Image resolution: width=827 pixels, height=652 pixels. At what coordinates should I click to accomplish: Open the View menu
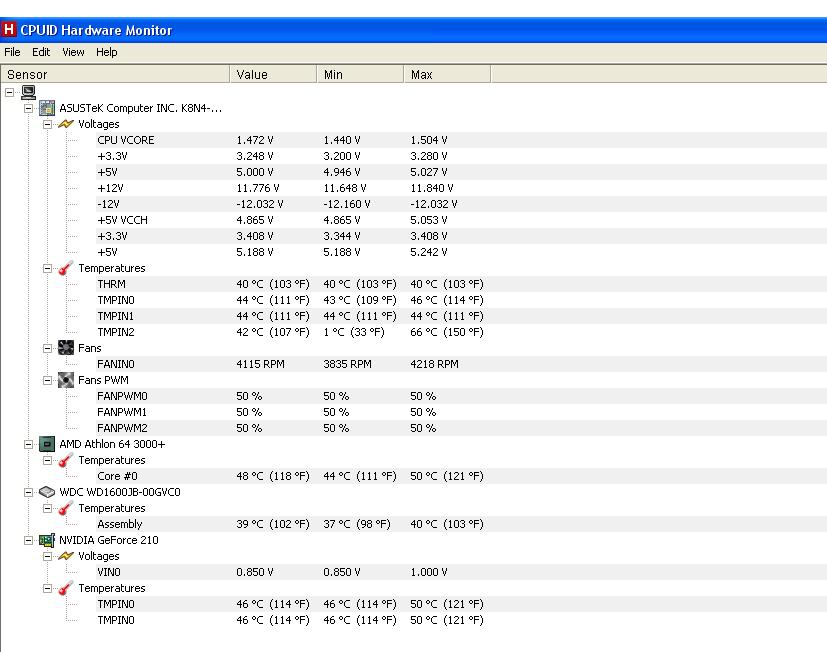pyautogui.click(x=73, y=52)
